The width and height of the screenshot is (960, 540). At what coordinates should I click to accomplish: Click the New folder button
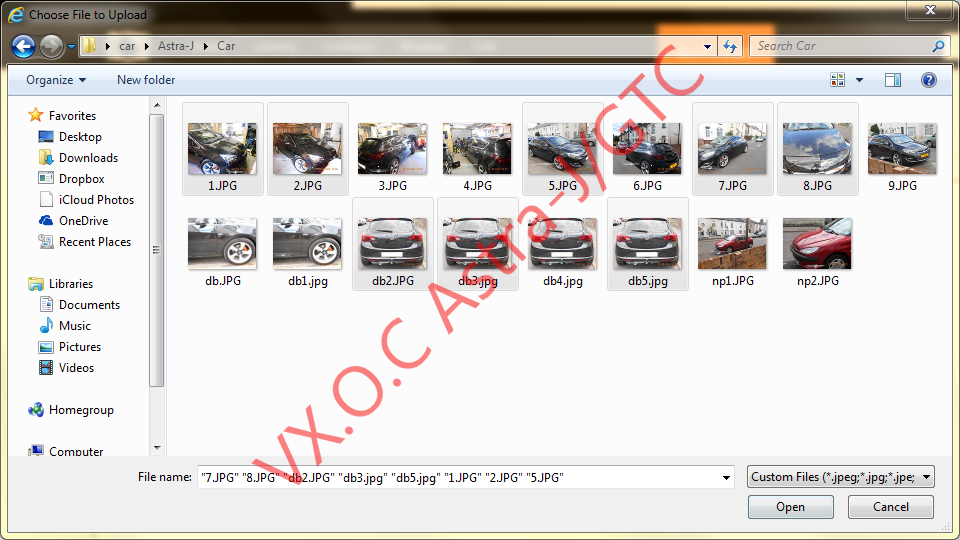point(146,80)
